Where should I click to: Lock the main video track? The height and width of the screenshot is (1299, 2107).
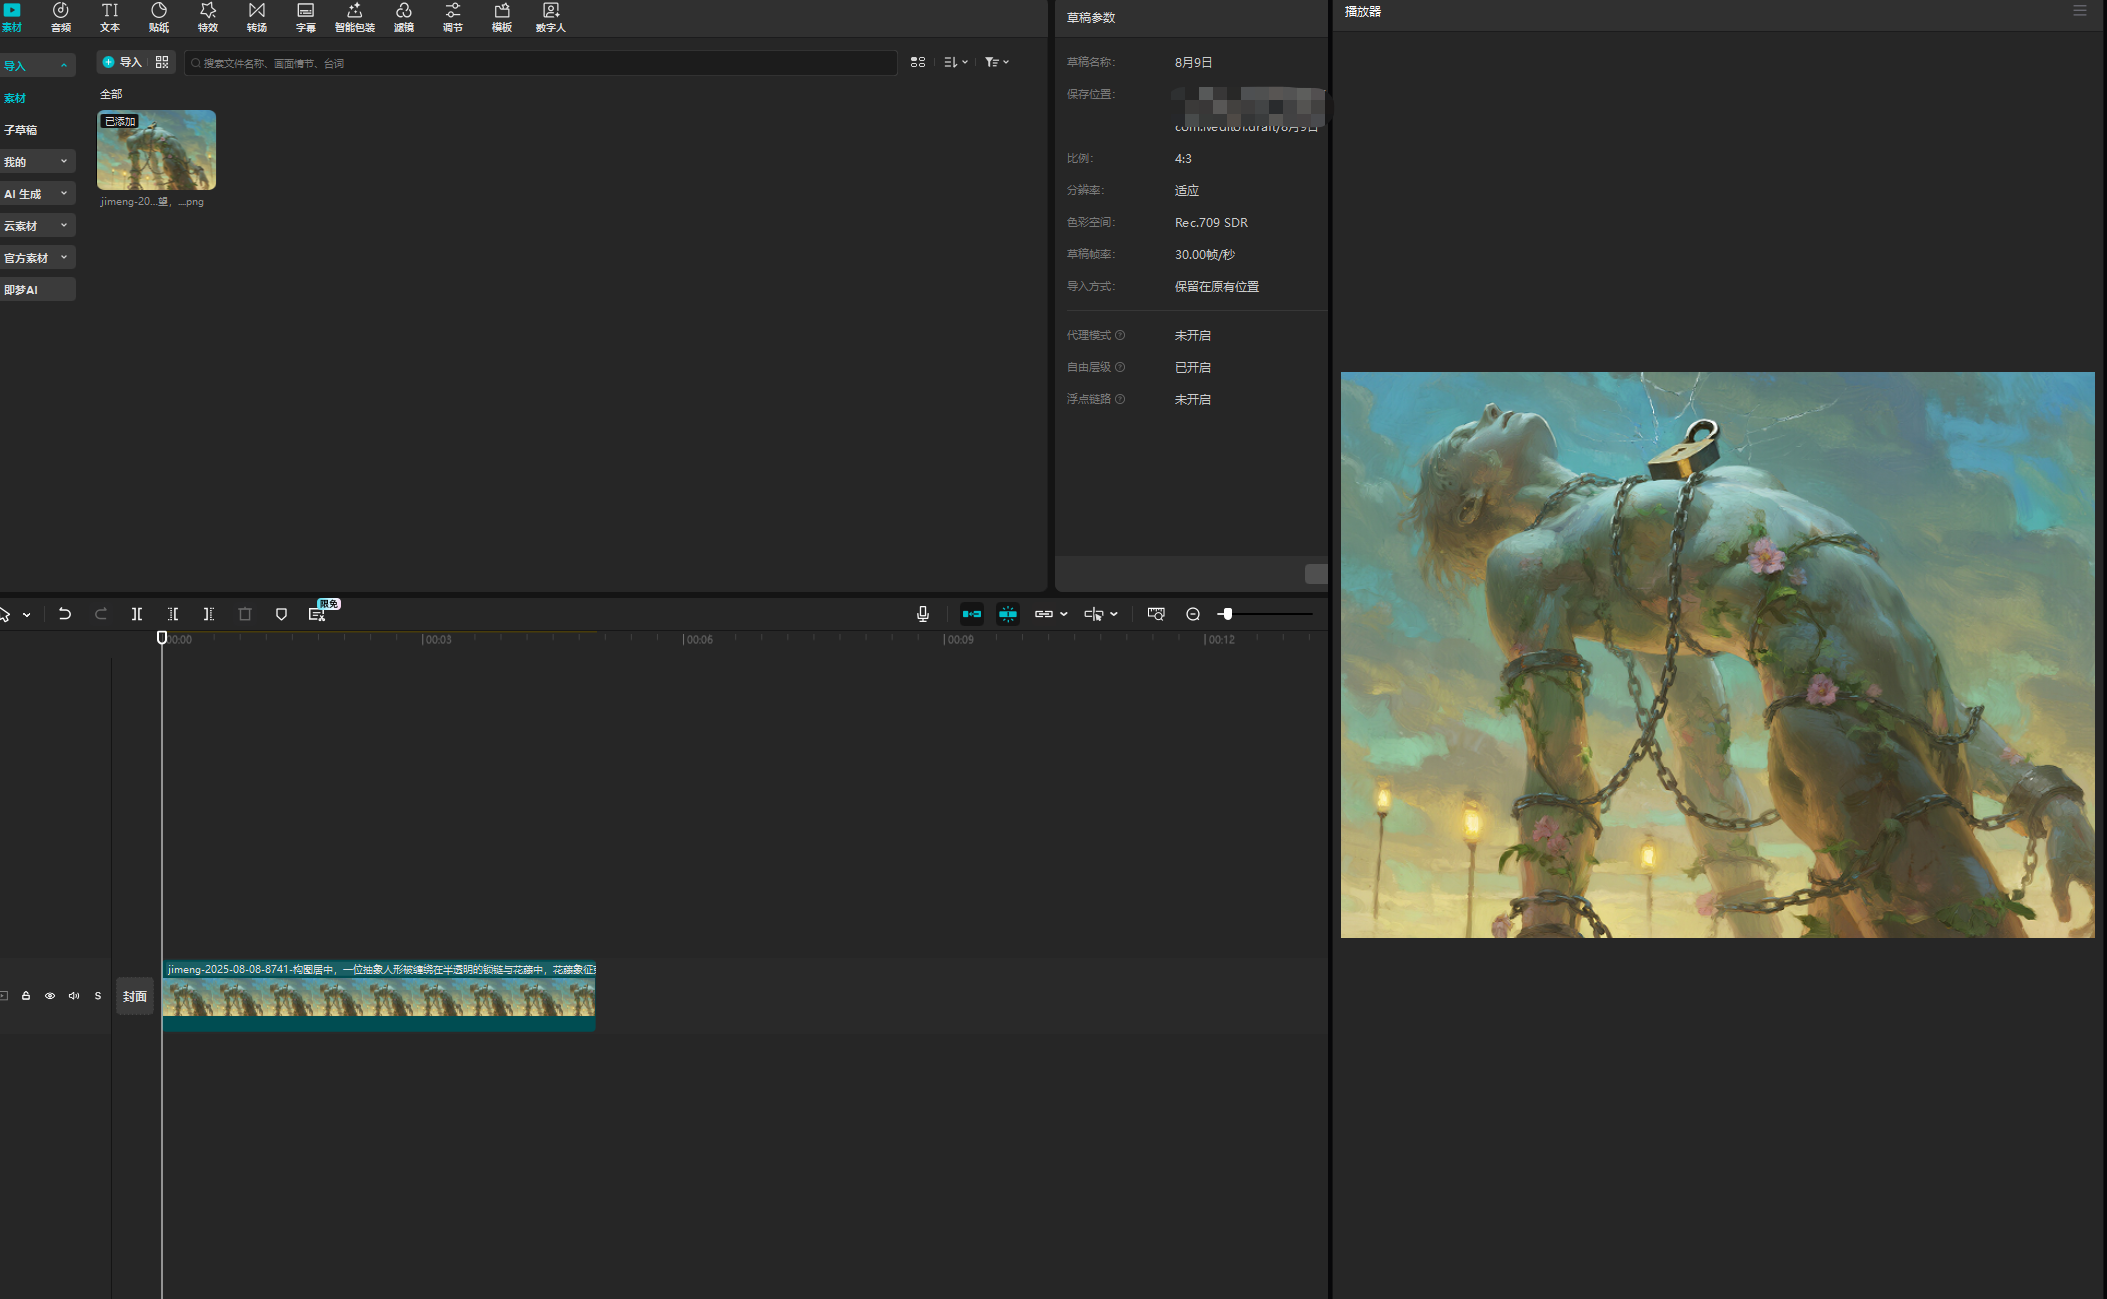coord(26,996)
